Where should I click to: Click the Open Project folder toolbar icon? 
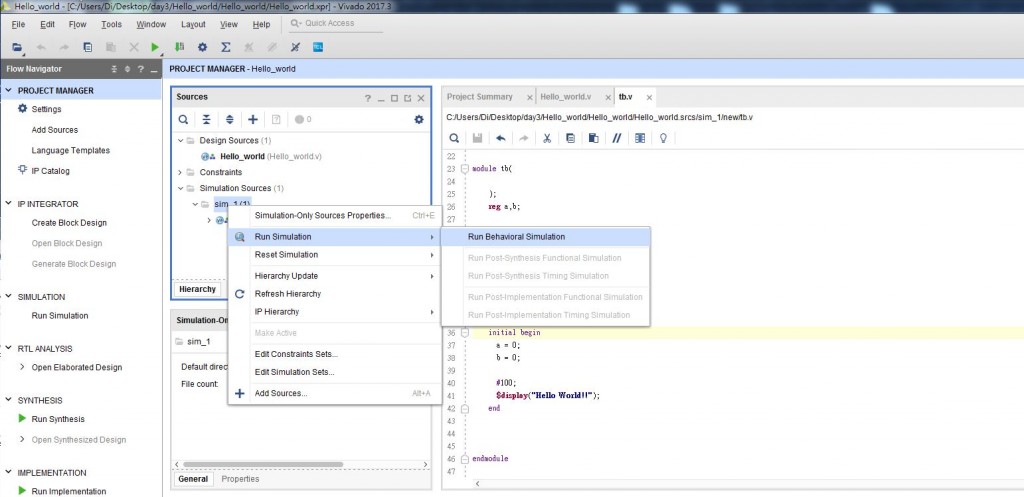[x=17, y=47]
